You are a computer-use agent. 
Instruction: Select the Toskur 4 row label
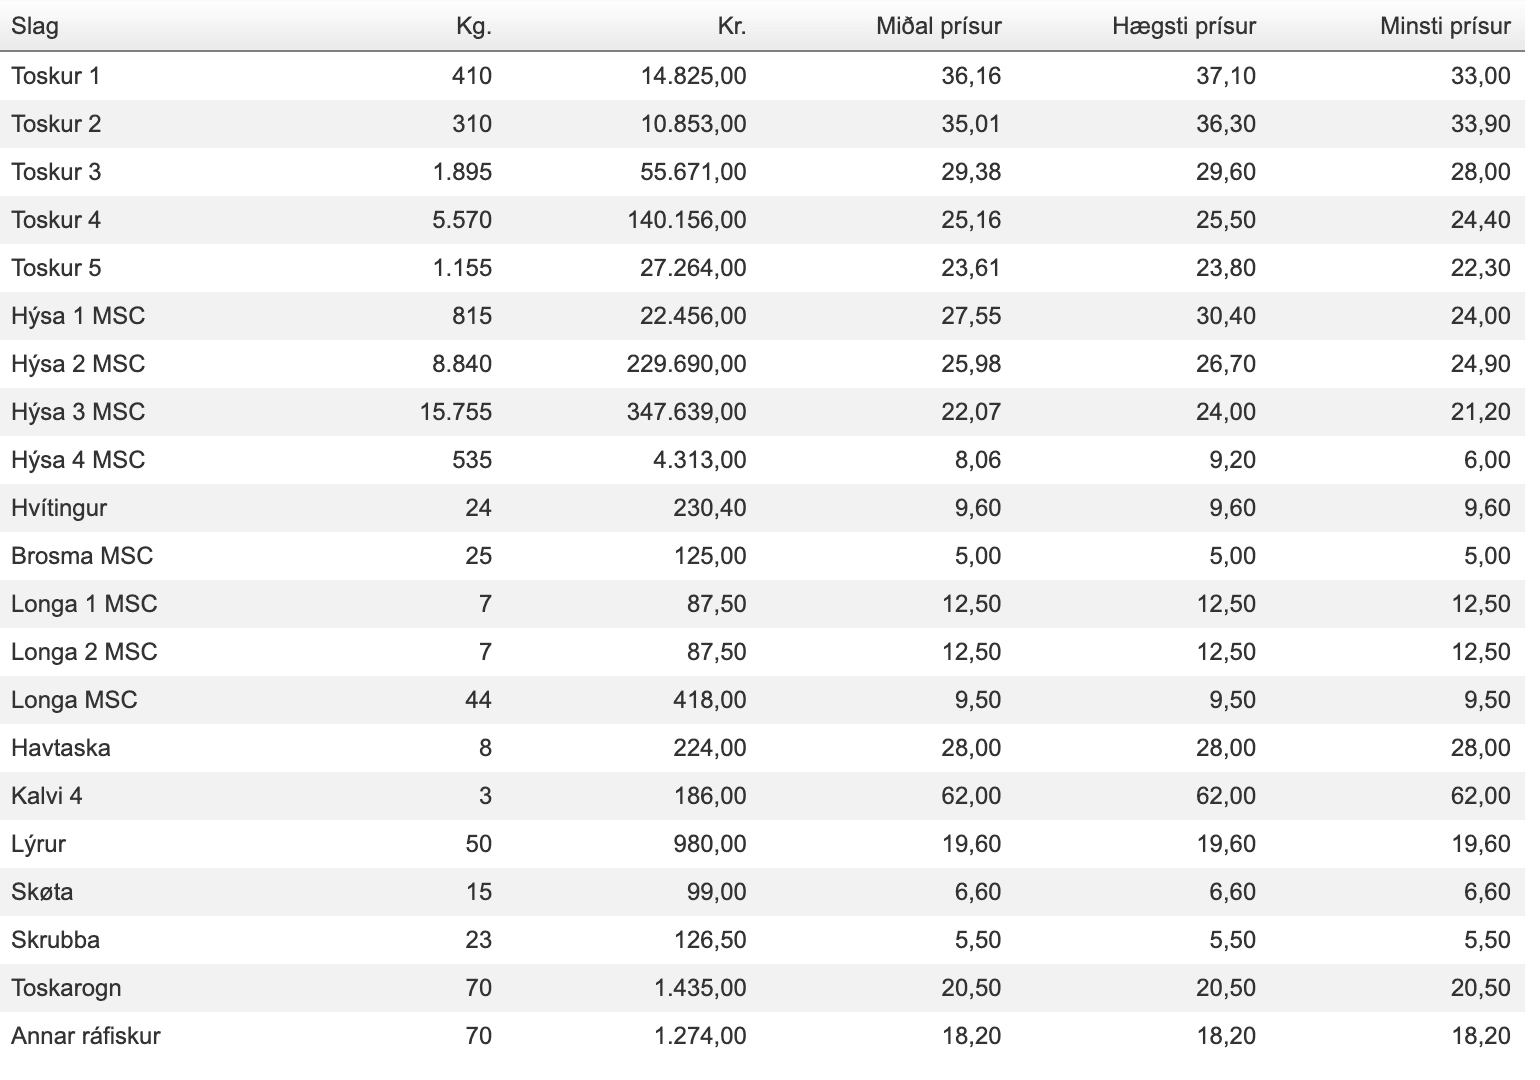56,220
